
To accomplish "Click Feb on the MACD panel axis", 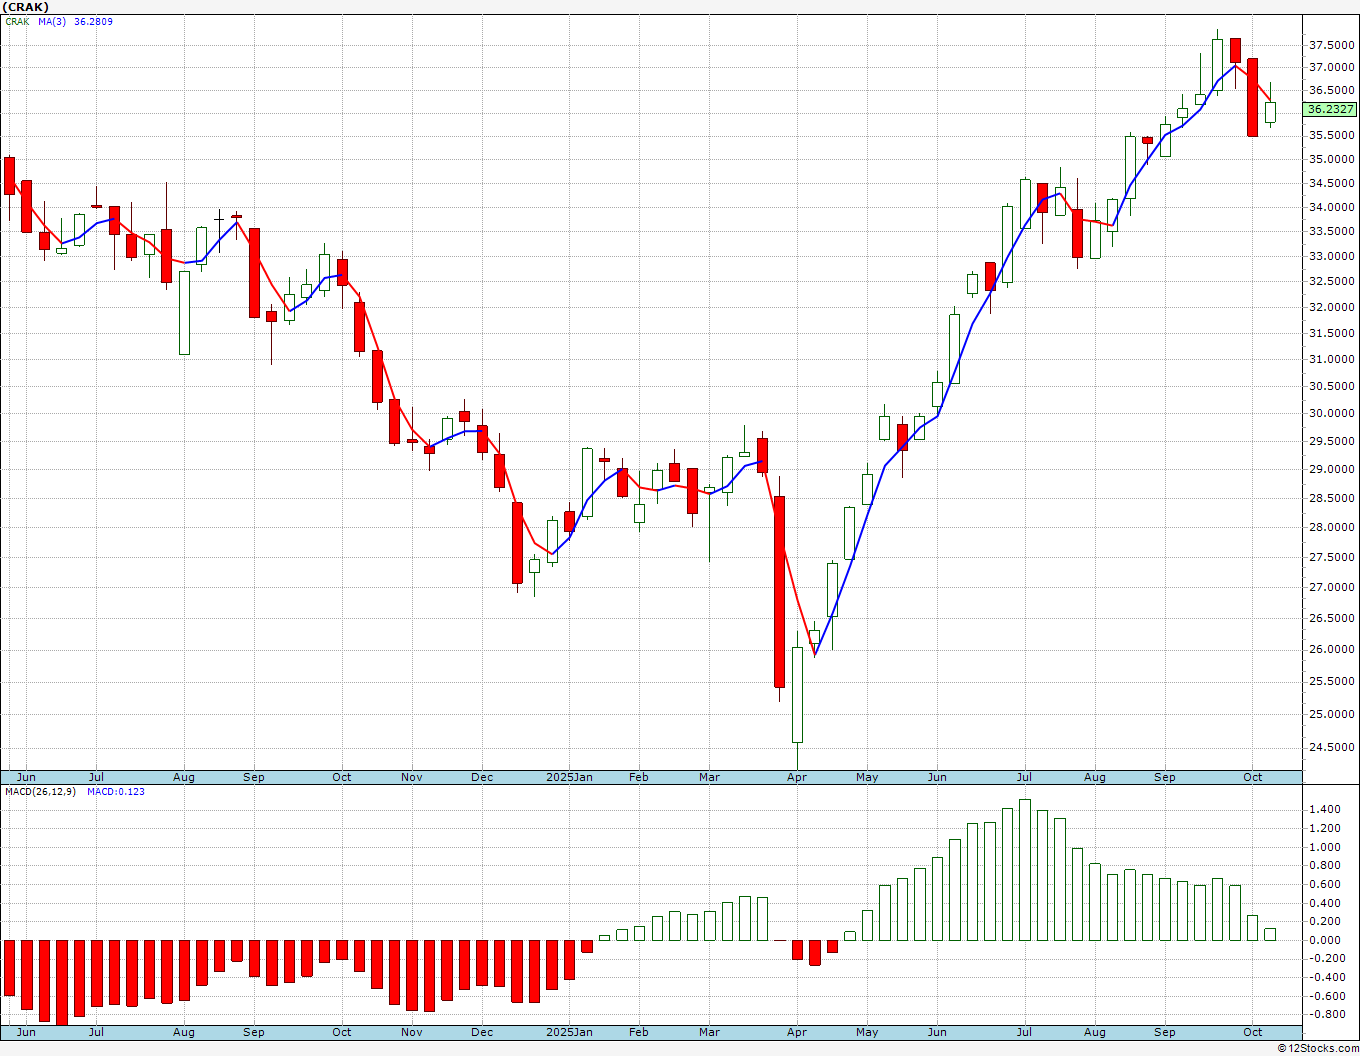I will coord(638,1032).
